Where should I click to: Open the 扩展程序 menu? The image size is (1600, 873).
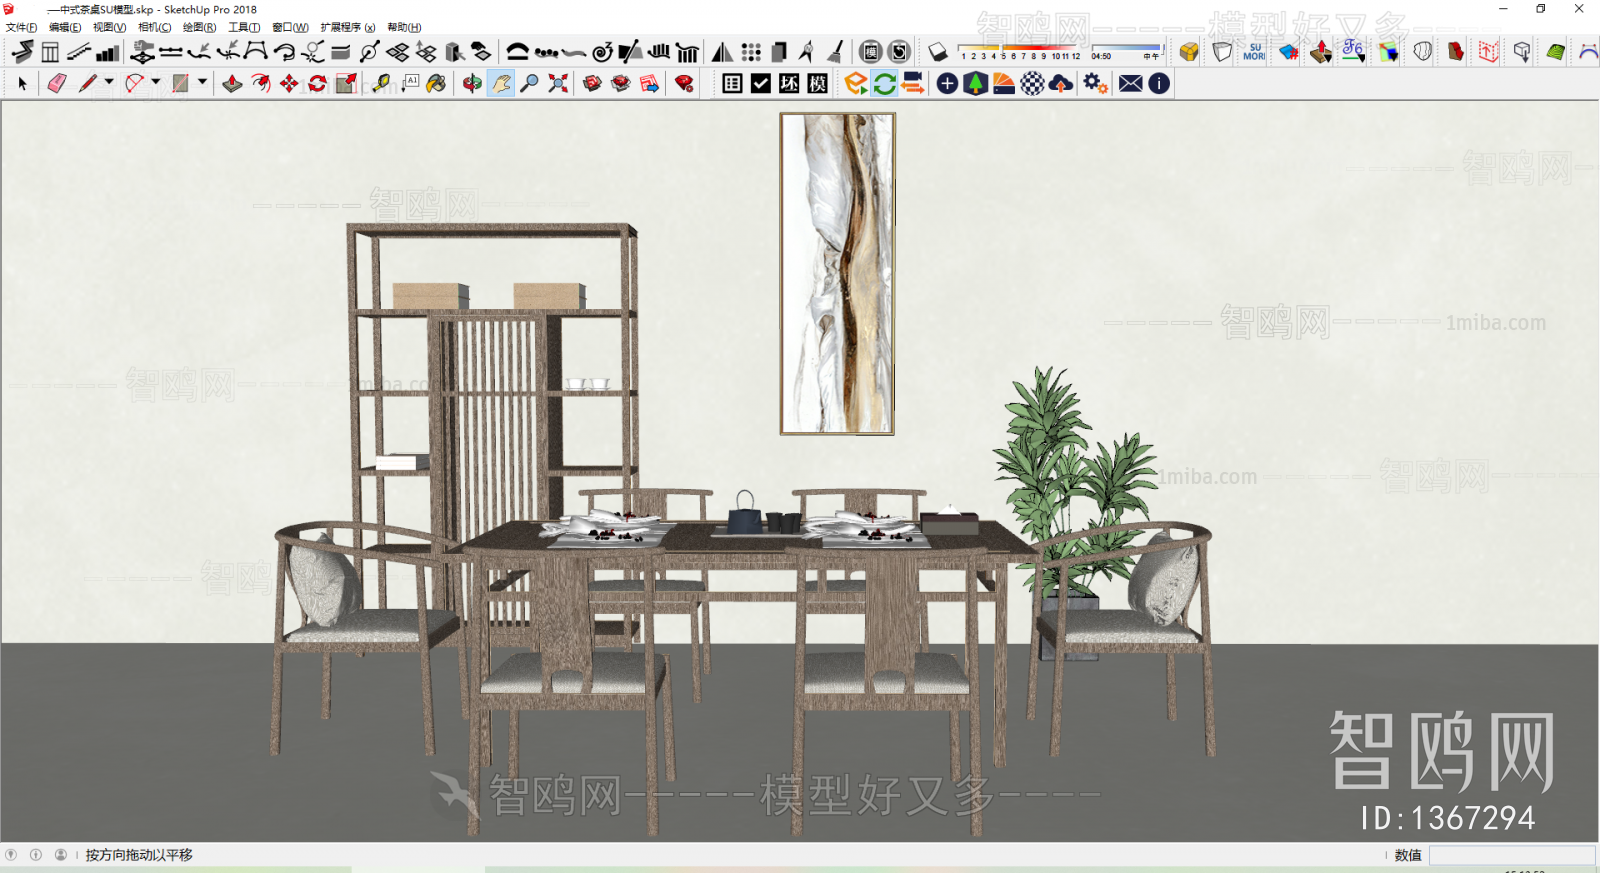tap(348, 27)
